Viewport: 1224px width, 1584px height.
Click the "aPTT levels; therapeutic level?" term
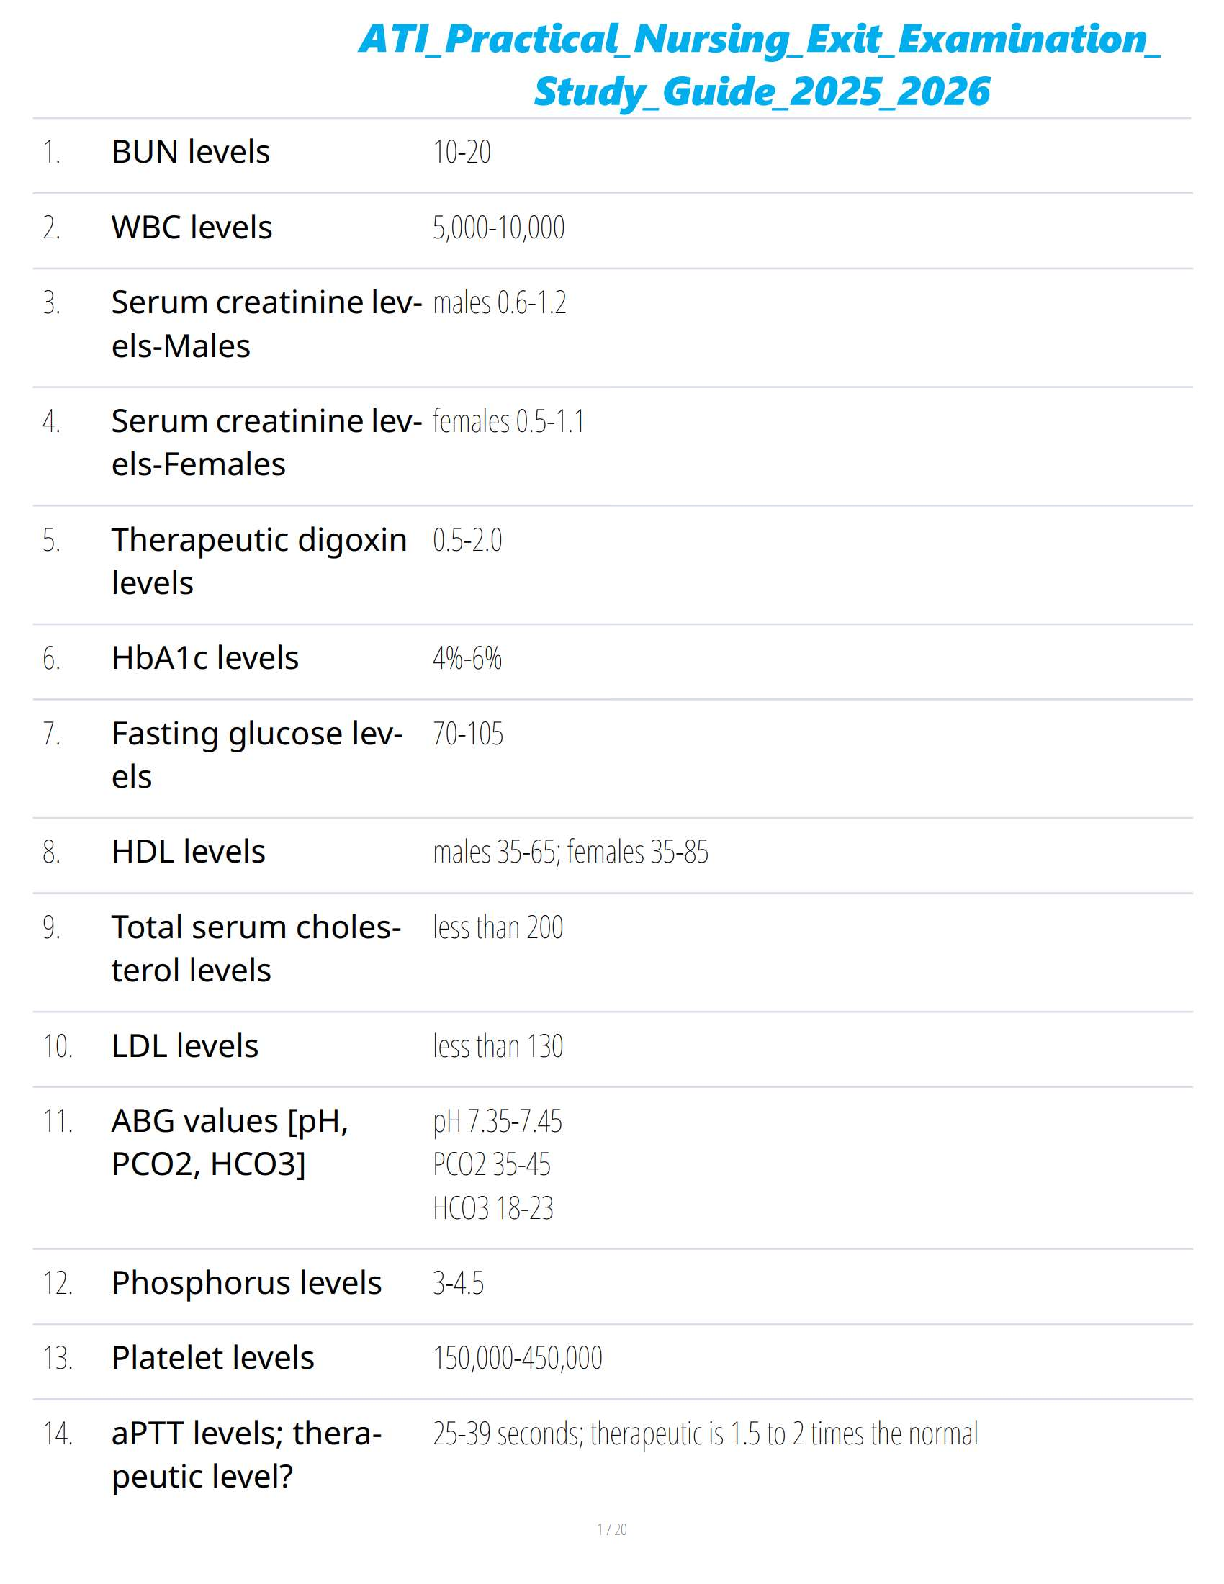(x=246, y=1454)
